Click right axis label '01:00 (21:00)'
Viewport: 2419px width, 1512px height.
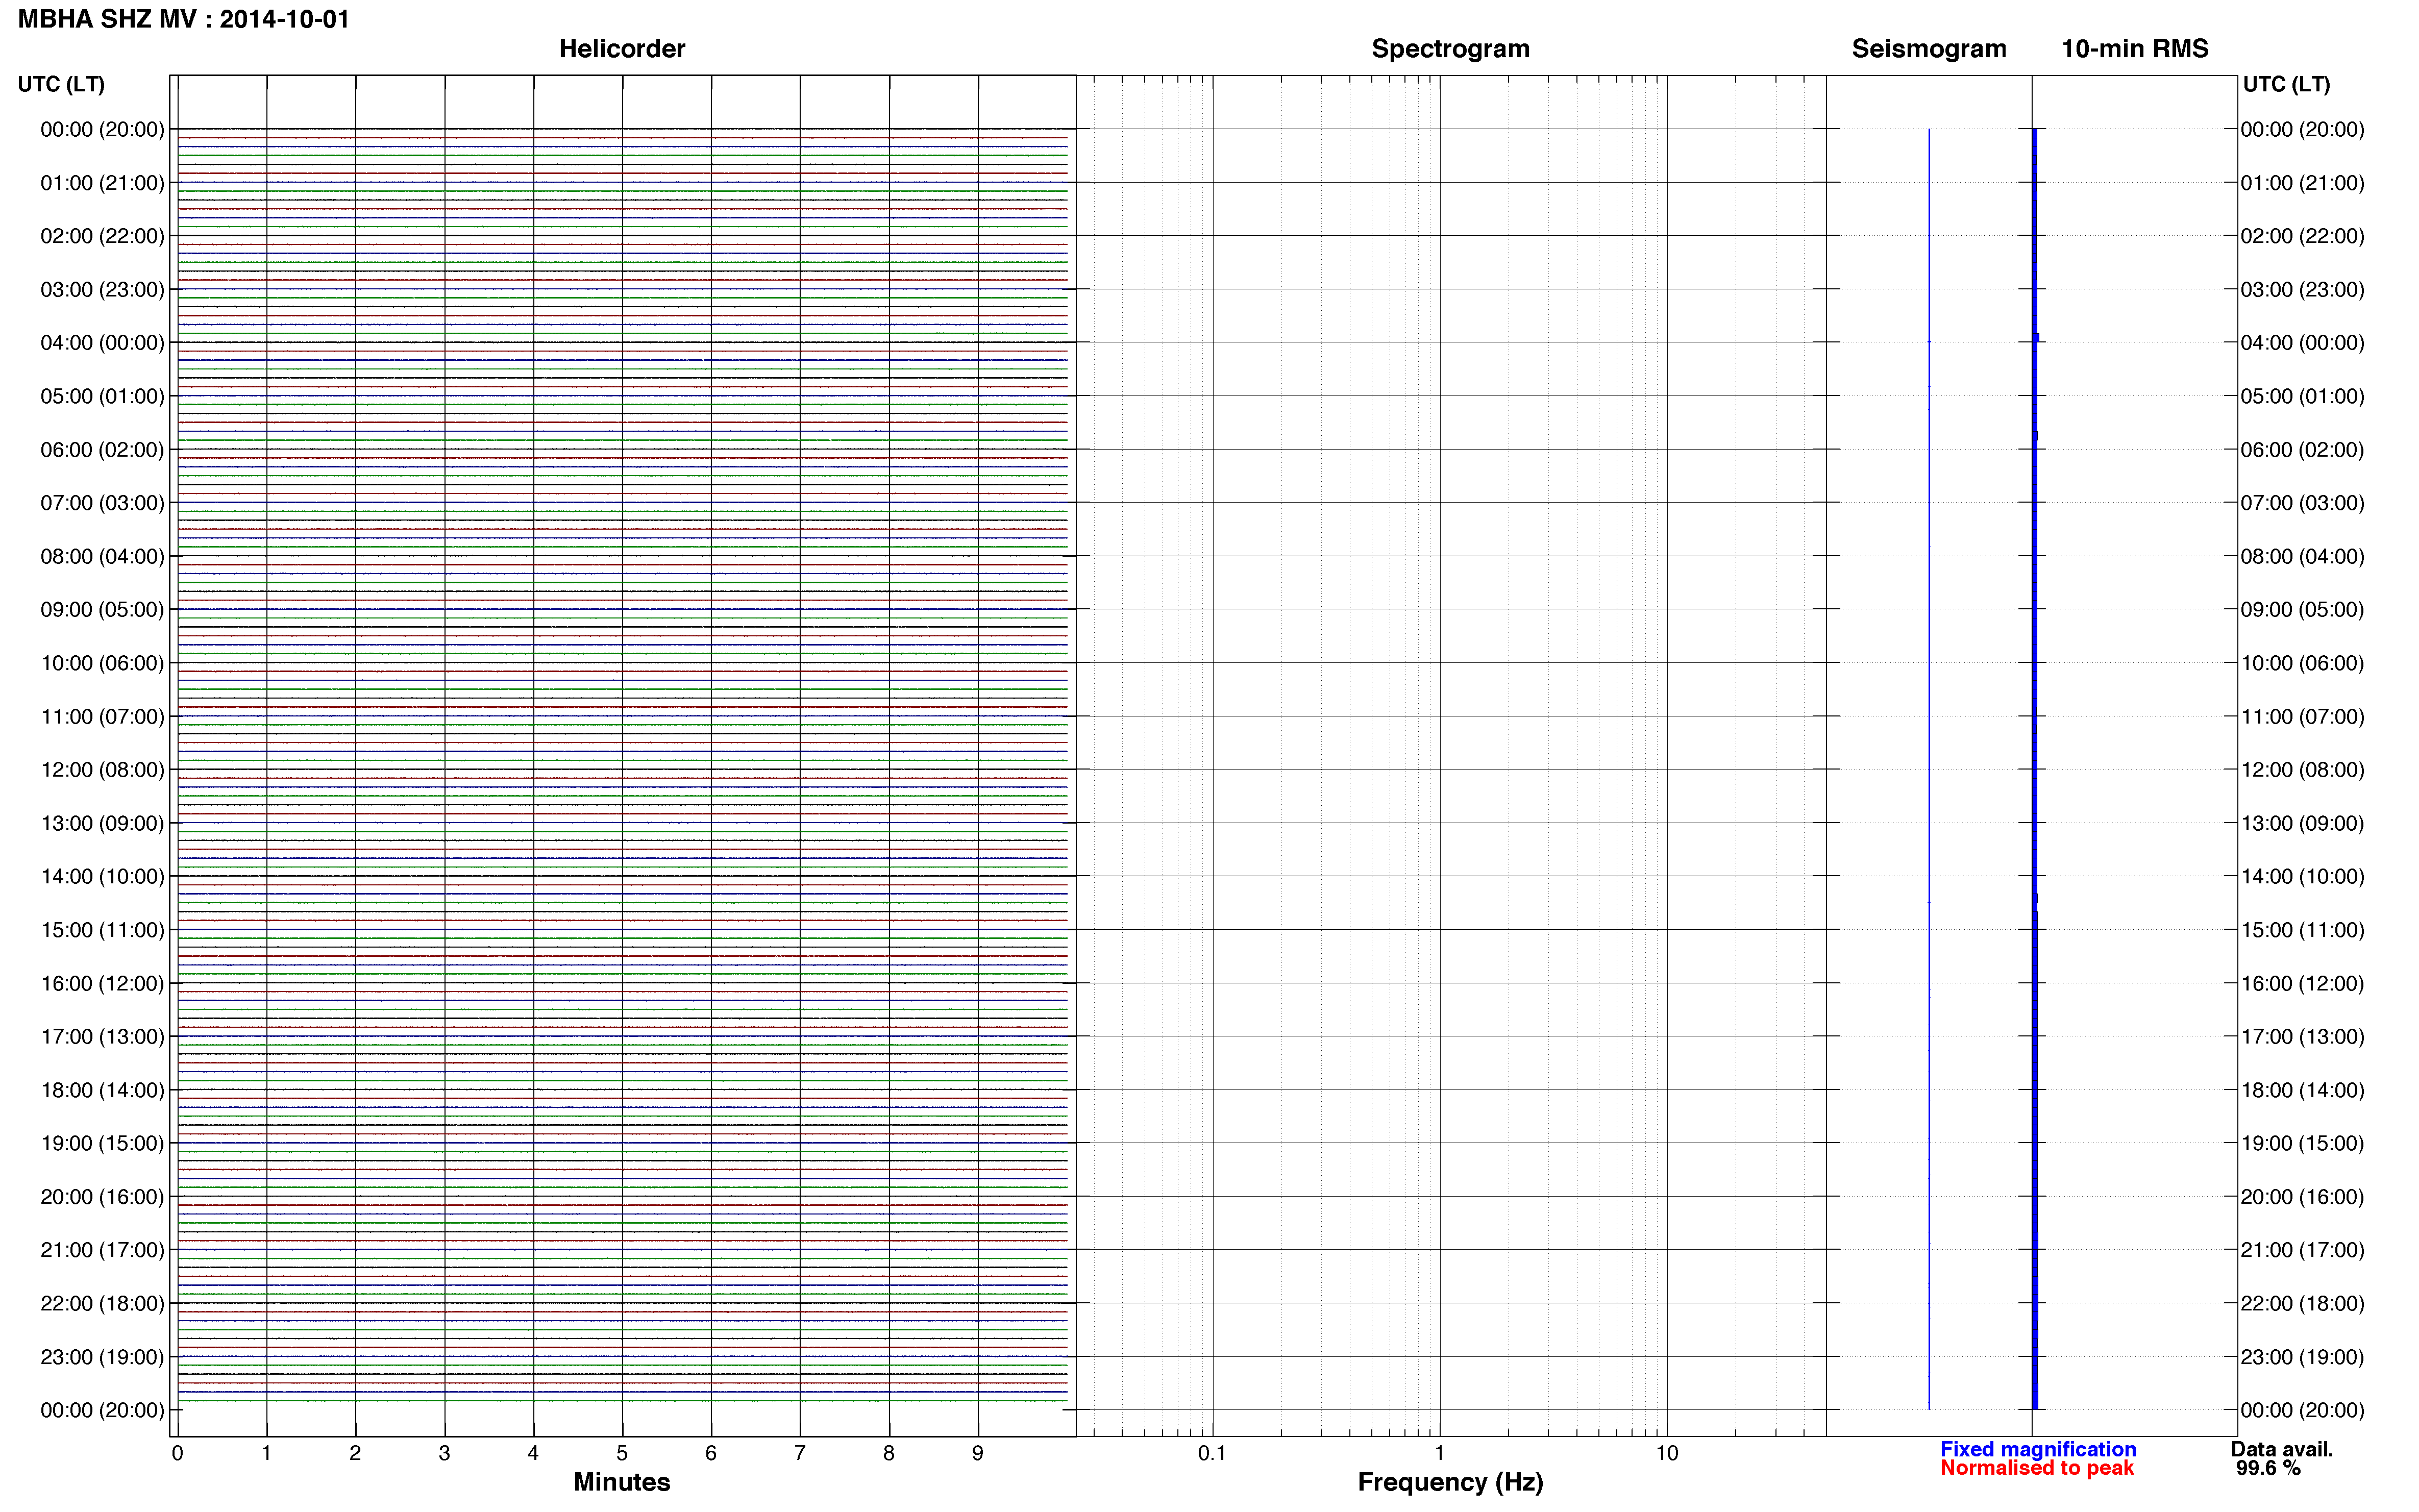pyautogui.click(x=2302, y=183)
